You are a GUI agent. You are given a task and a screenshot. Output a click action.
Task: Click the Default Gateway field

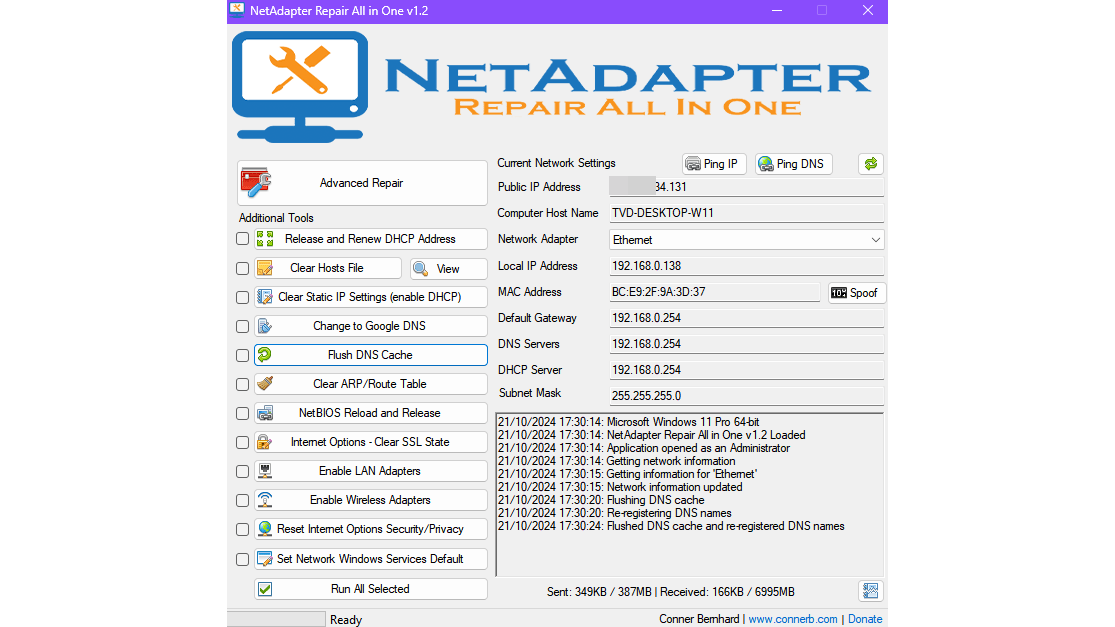[x=747, y=318]
